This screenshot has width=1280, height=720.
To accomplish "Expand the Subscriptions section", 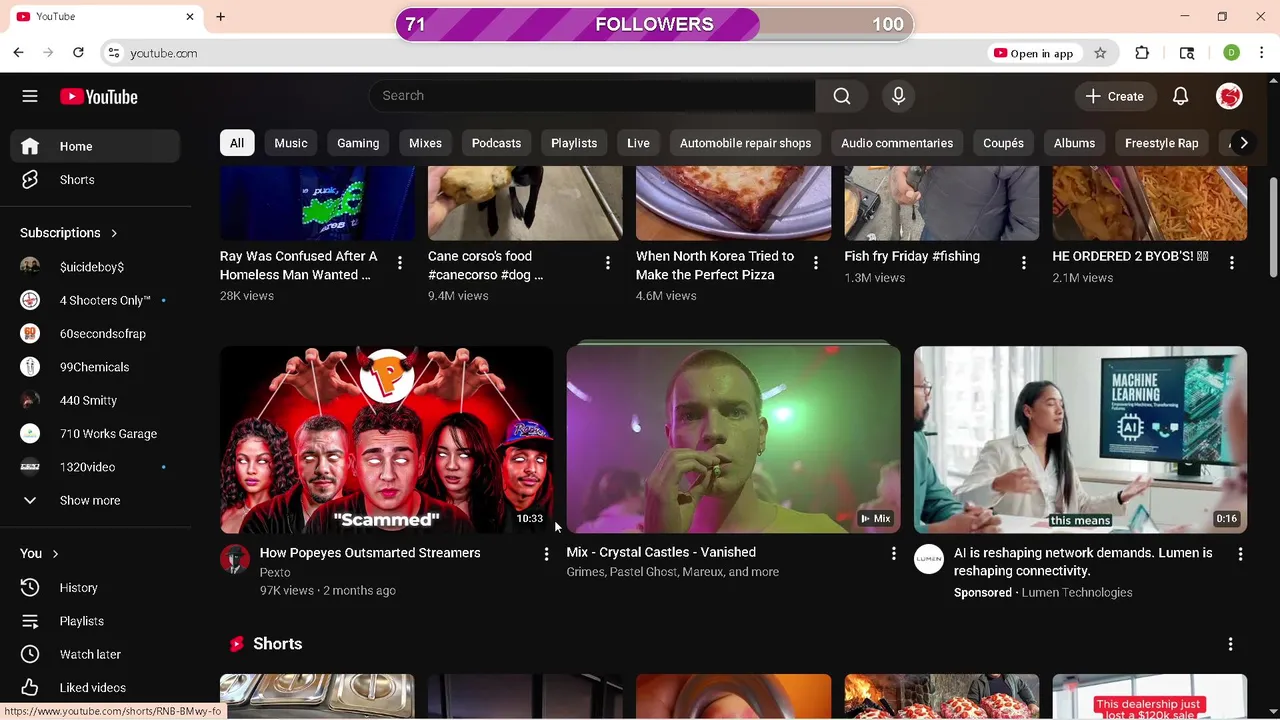I will click(x=69, y=233).
